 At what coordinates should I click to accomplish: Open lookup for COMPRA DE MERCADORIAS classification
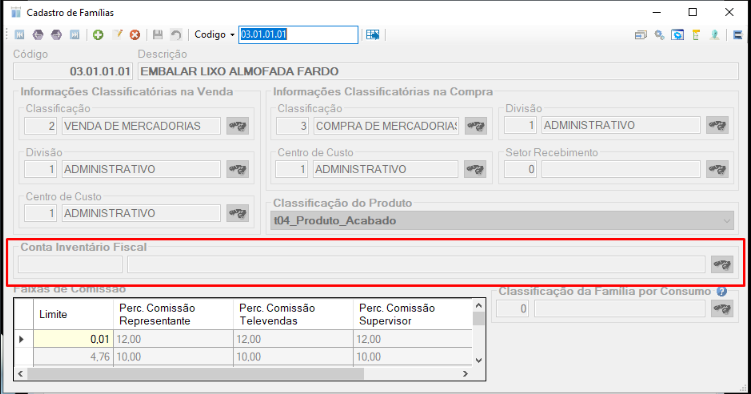476,126
